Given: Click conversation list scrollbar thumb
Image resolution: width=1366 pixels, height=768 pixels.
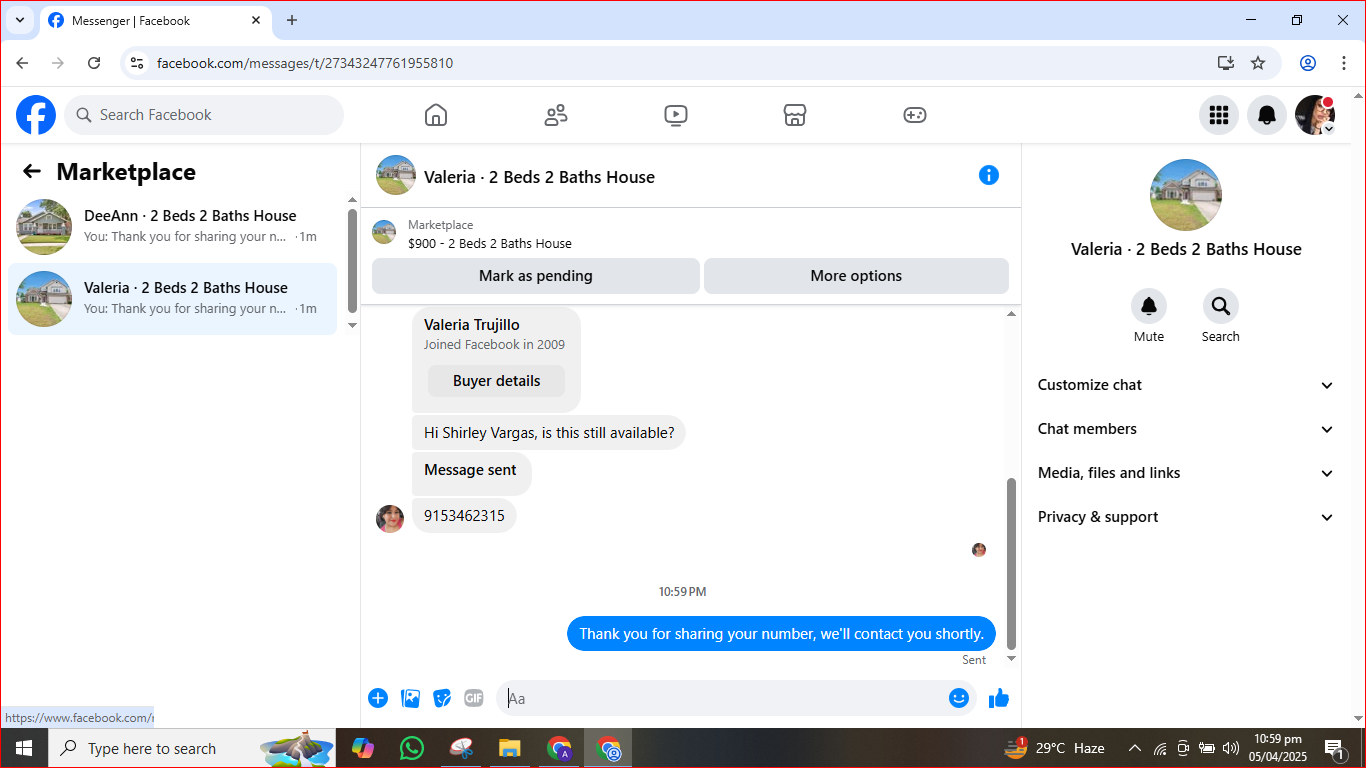Looking at the screenshot, I should pyautogui.click(x=352, y=260).
